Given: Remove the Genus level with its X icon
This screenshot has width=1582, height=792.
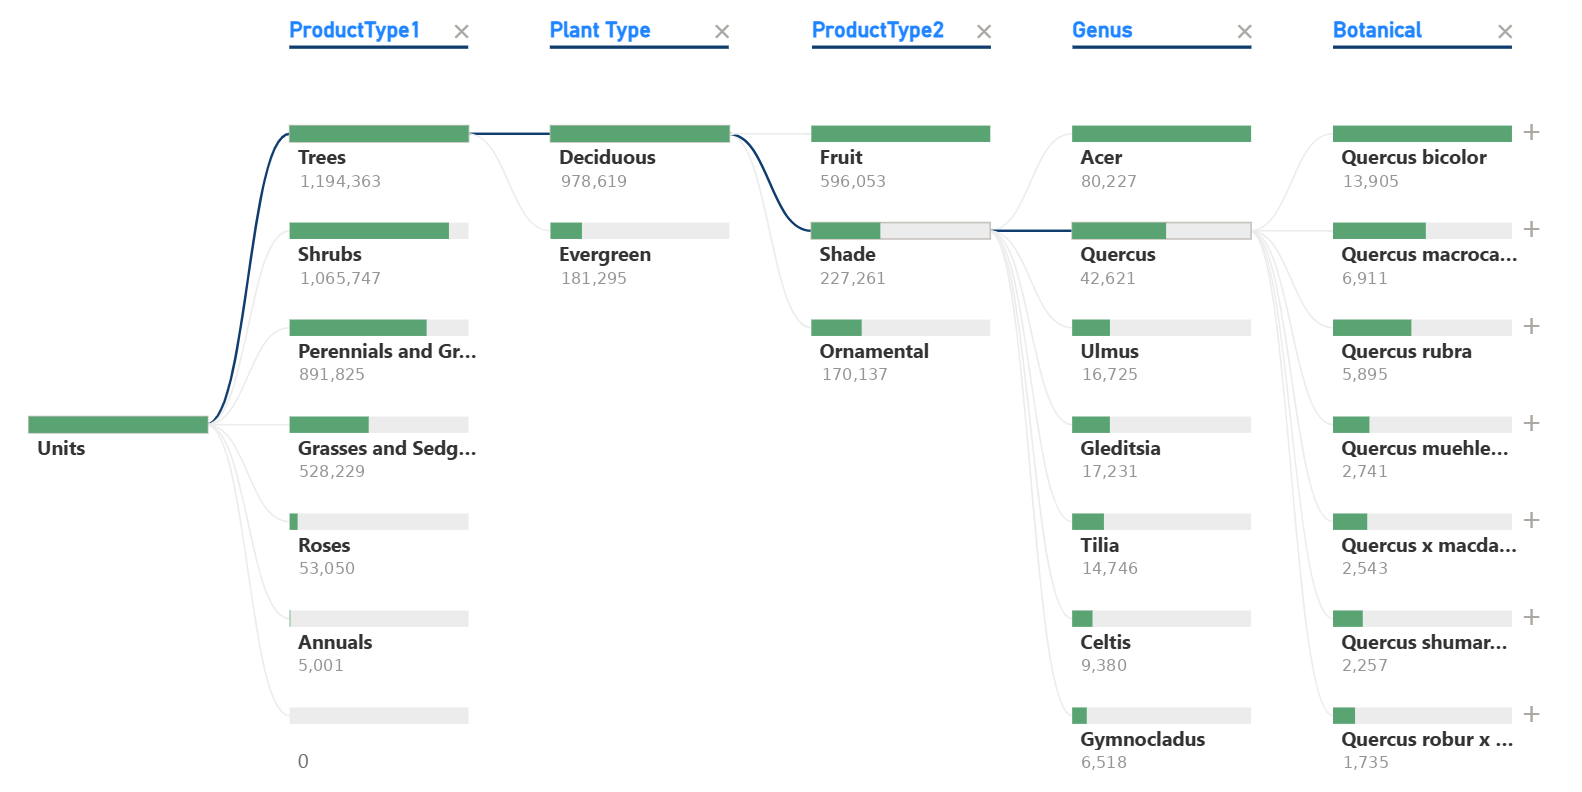Looking at the screenshot, I should tap(1244, 32).
